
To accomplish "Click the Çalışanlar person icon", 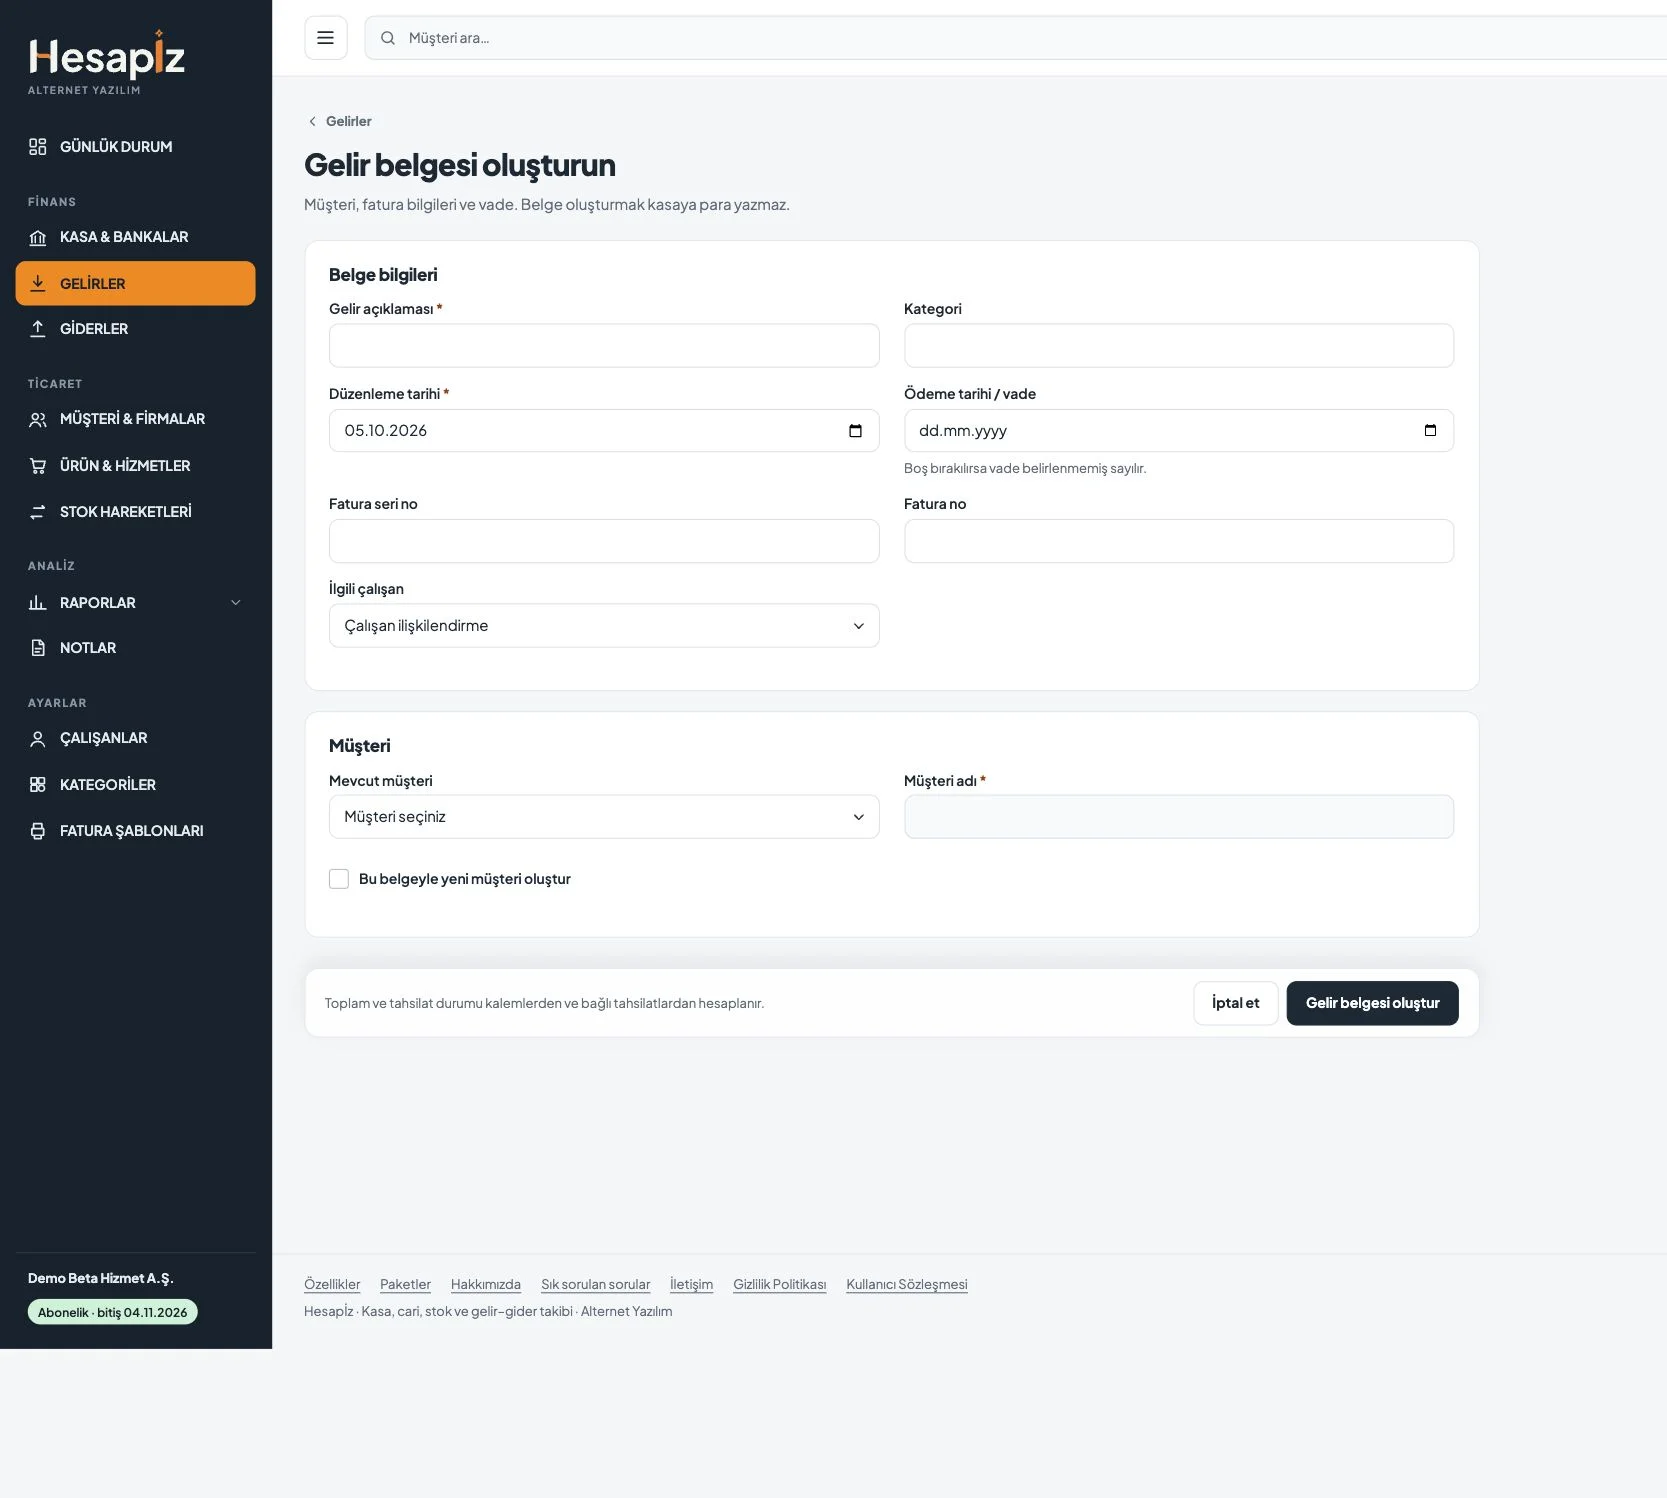I will (x=38, y=739).
